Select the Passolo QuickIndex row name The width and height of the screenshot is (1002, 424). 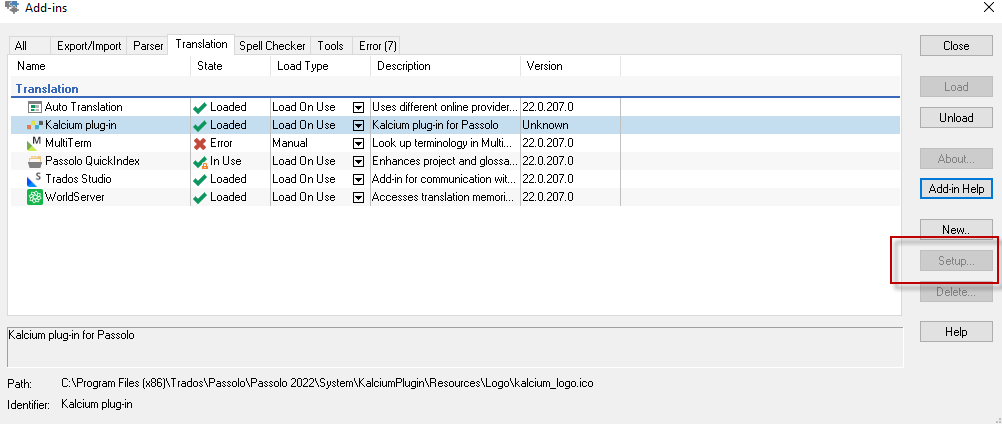(92, 161)
